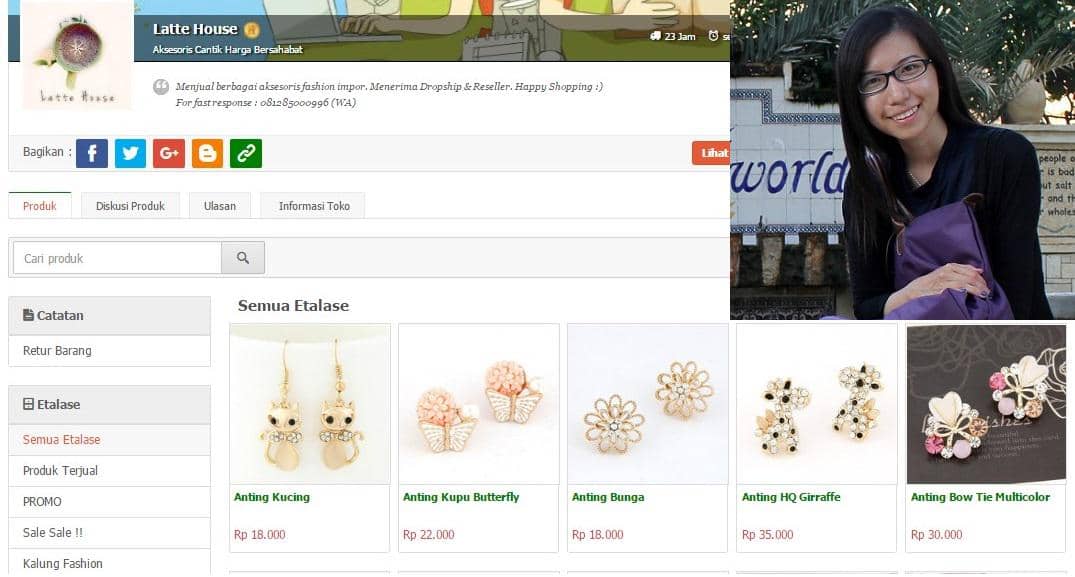The width and height of the screenshot is (1075, 577).
Task: Click the Catatan list icon in the sidebar
Action: [x=30, y=315]
